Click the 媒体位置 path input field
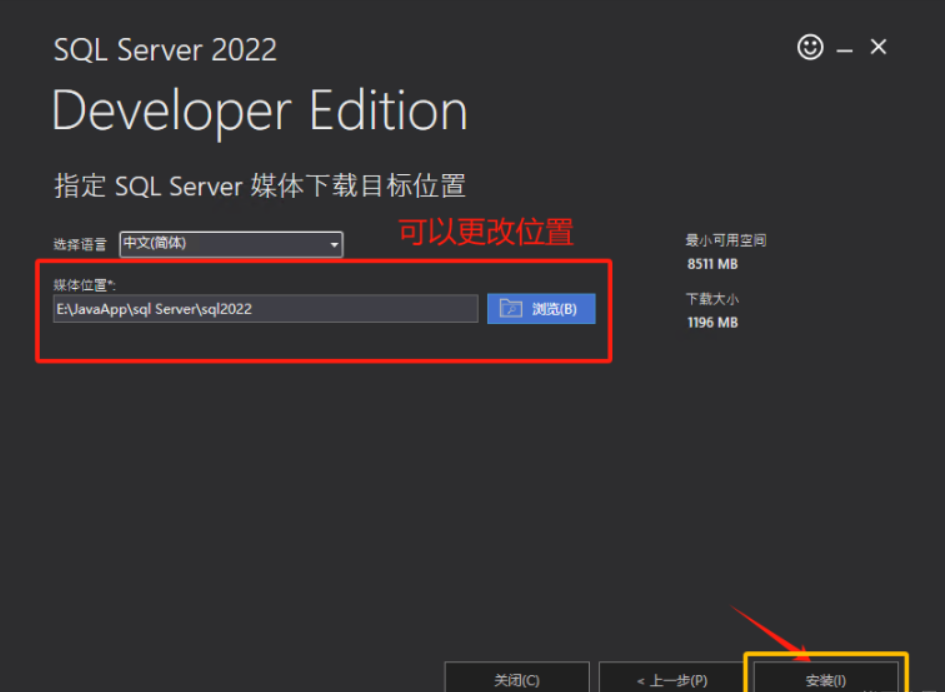Viewport: 945px width, 692px height. [x=265, y=309]
